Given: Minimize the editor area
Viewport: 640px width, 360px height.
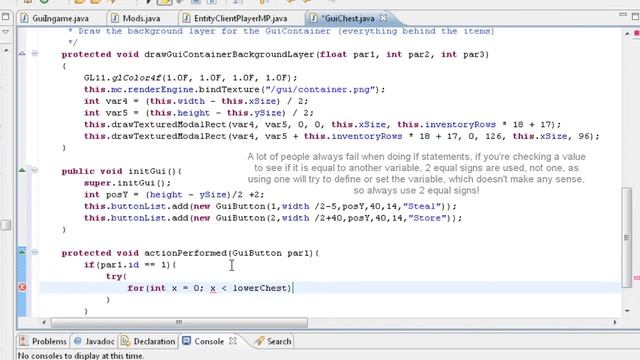Looking at the screenshot, I should coord(623,15).
